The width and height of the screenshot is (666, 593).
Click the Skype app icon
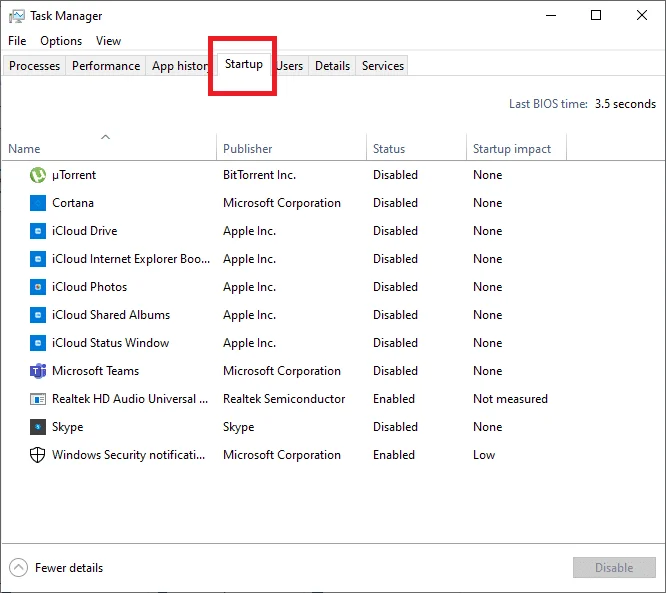point(38,427)
